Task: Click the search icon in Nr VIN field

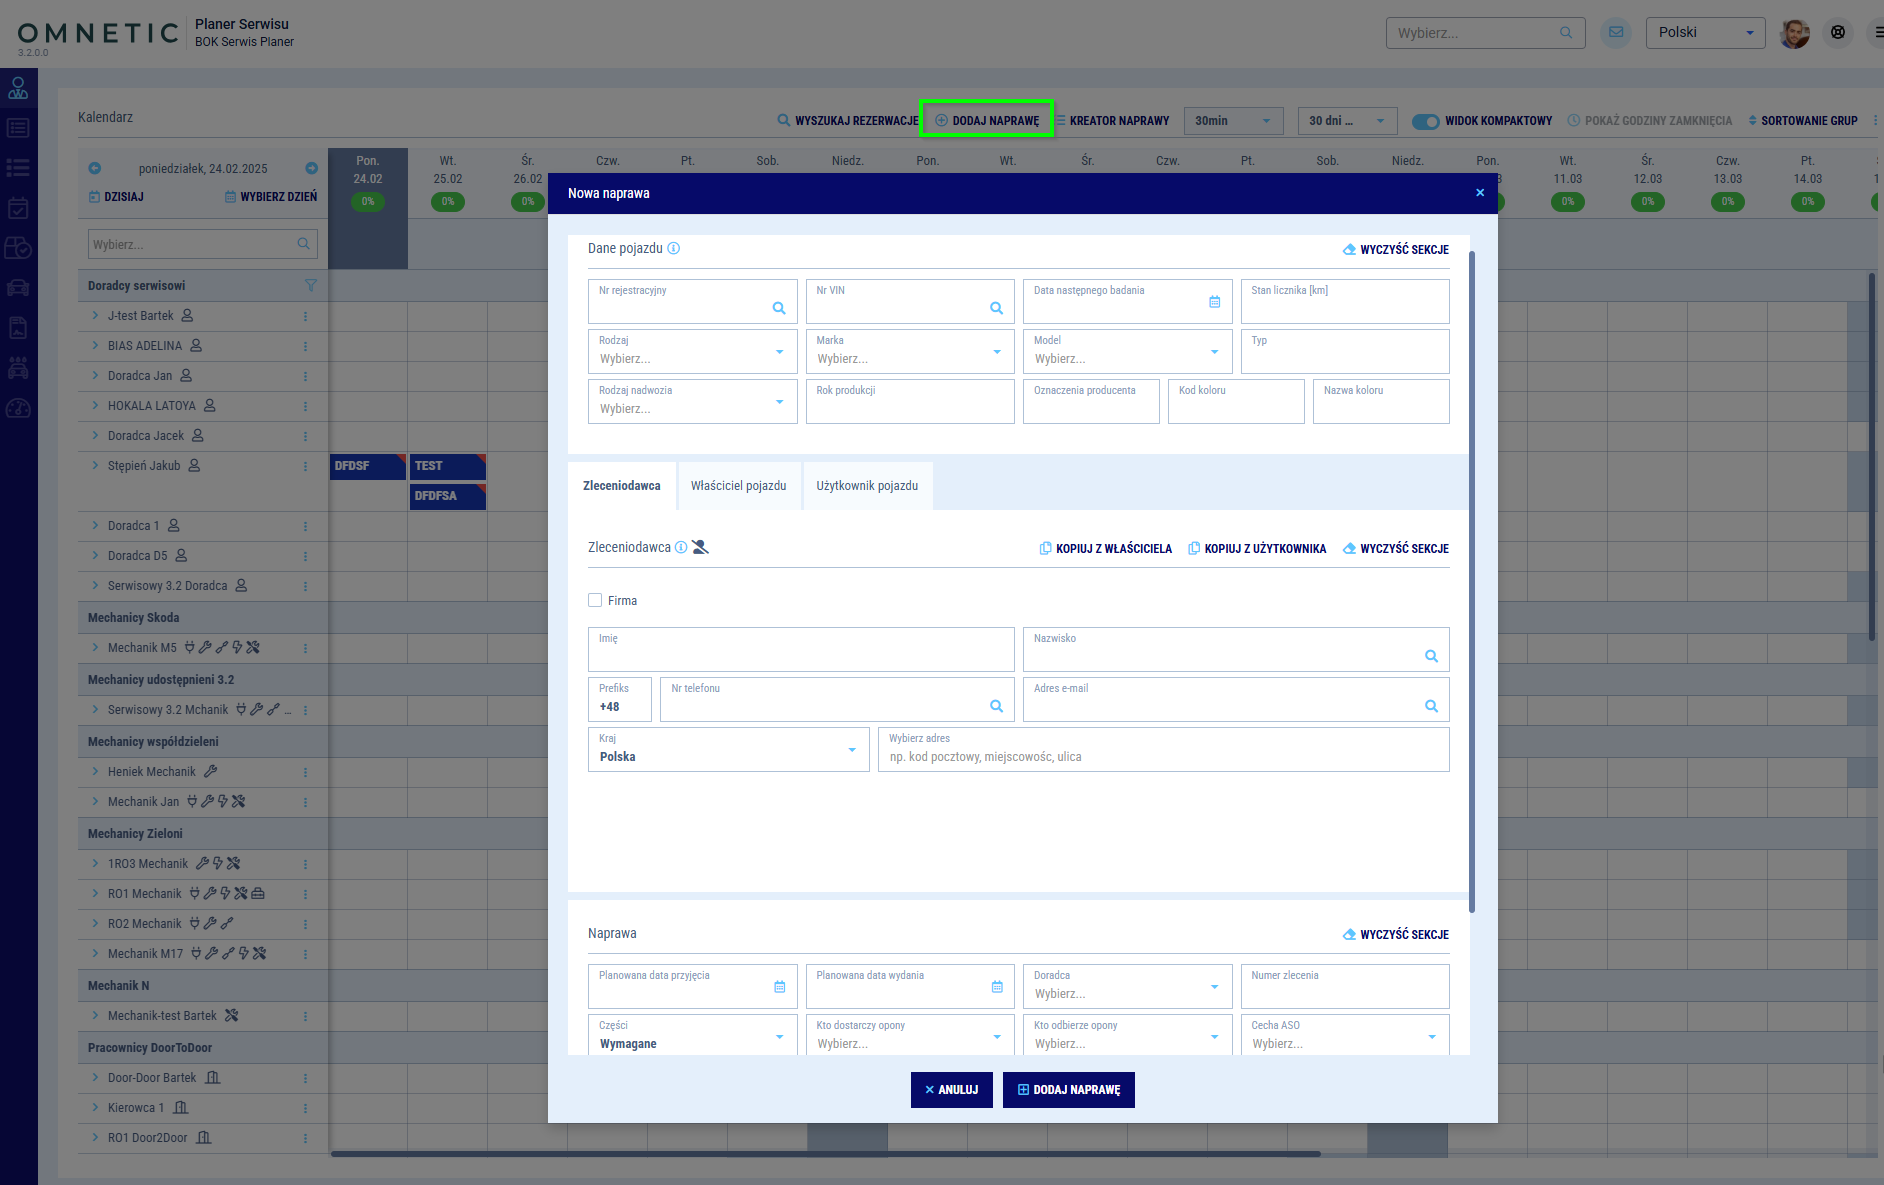Action: pyautogui.click(x=996, y=308)
